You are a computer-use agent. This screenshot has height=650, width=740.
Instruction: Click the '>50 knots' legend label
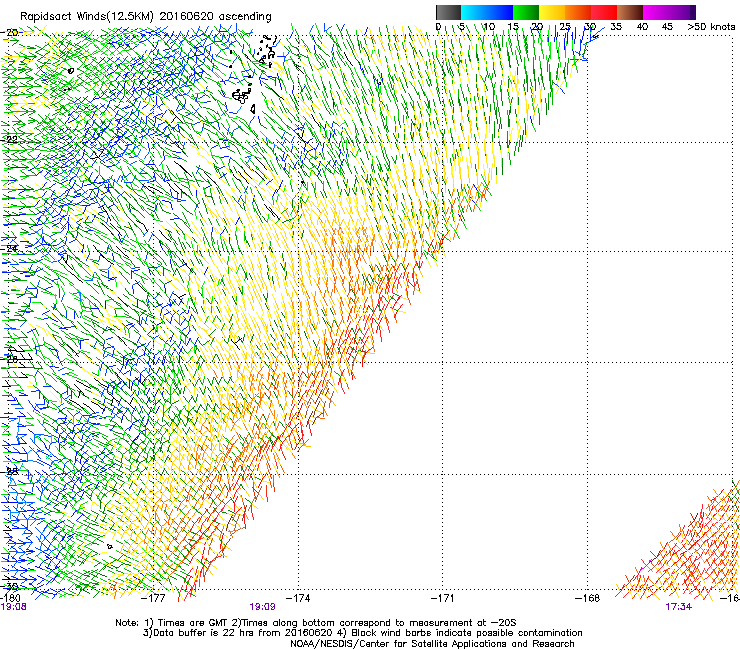(x=711, y=27)
